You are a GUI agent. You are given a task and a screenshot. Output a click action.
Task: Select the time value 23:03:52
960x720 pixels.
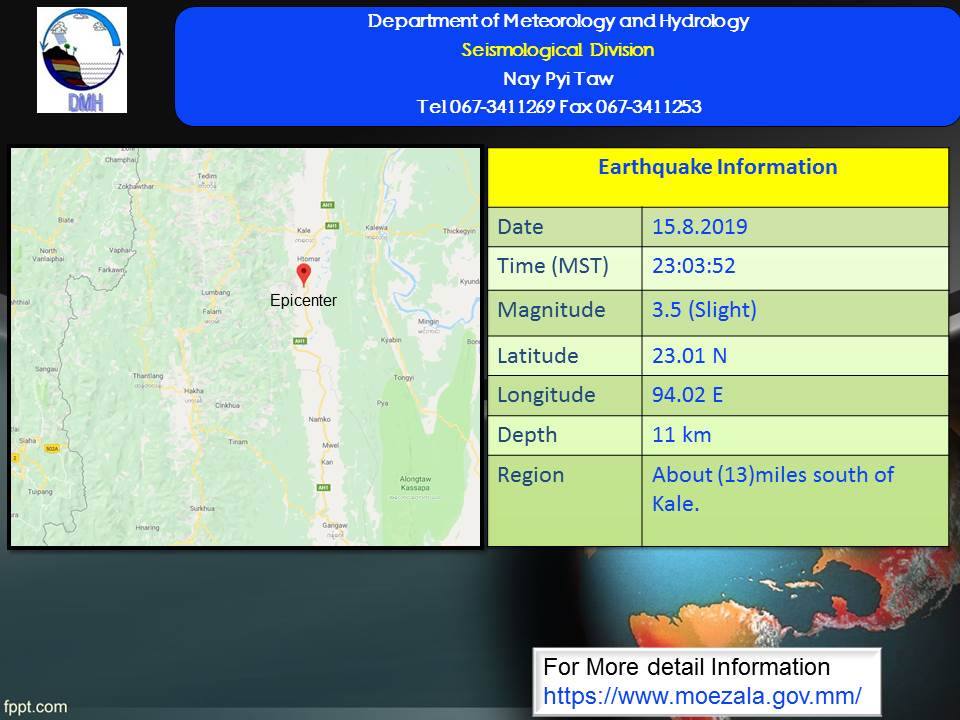(694, 266)
